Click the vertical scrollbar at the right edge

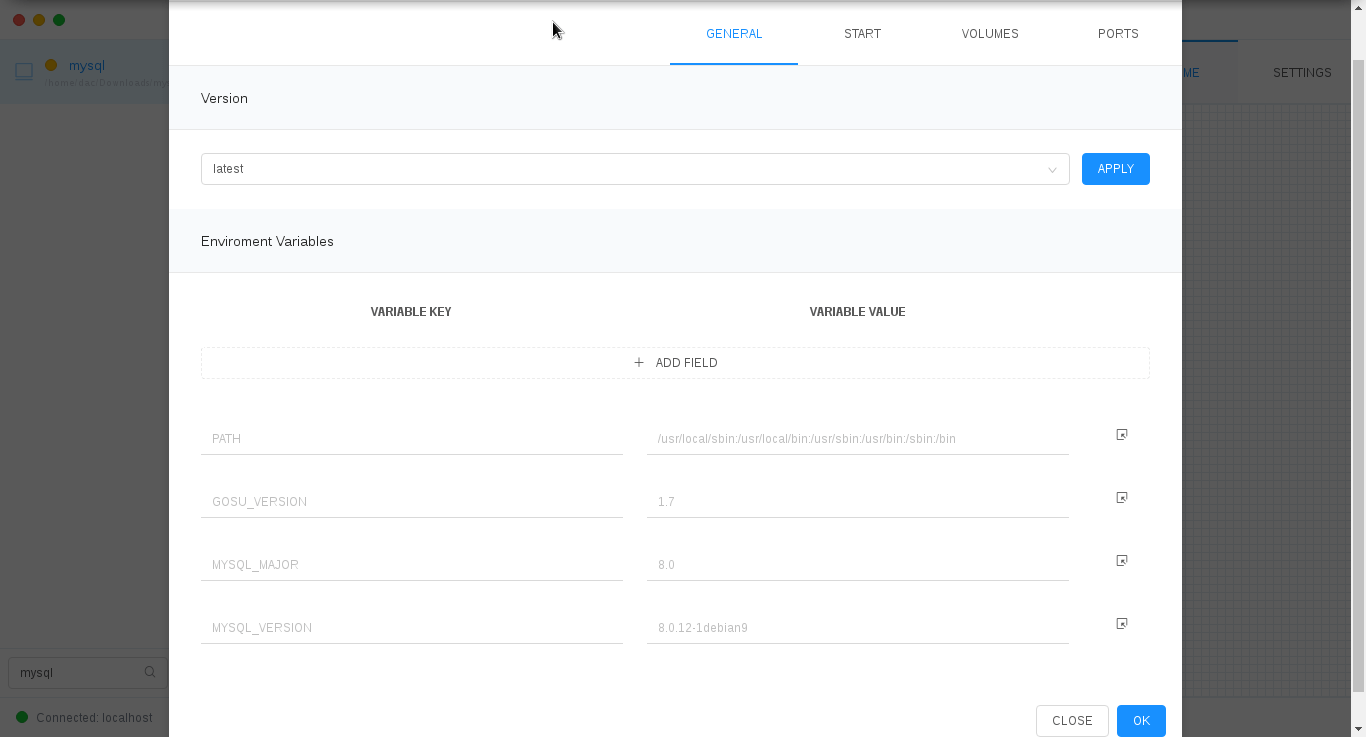pos(1358,375)
